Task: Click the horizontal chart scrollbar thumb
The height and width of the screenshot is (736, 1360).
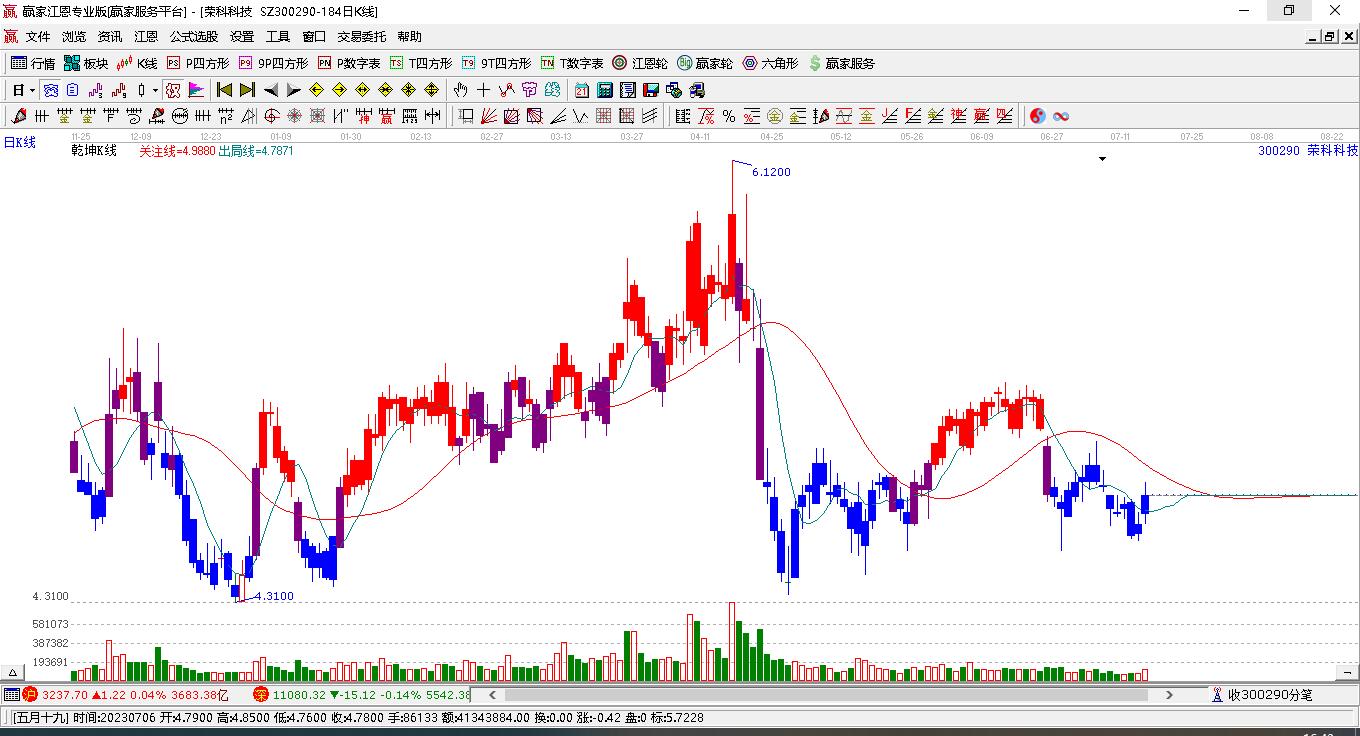Action: (x=824, y=695)
